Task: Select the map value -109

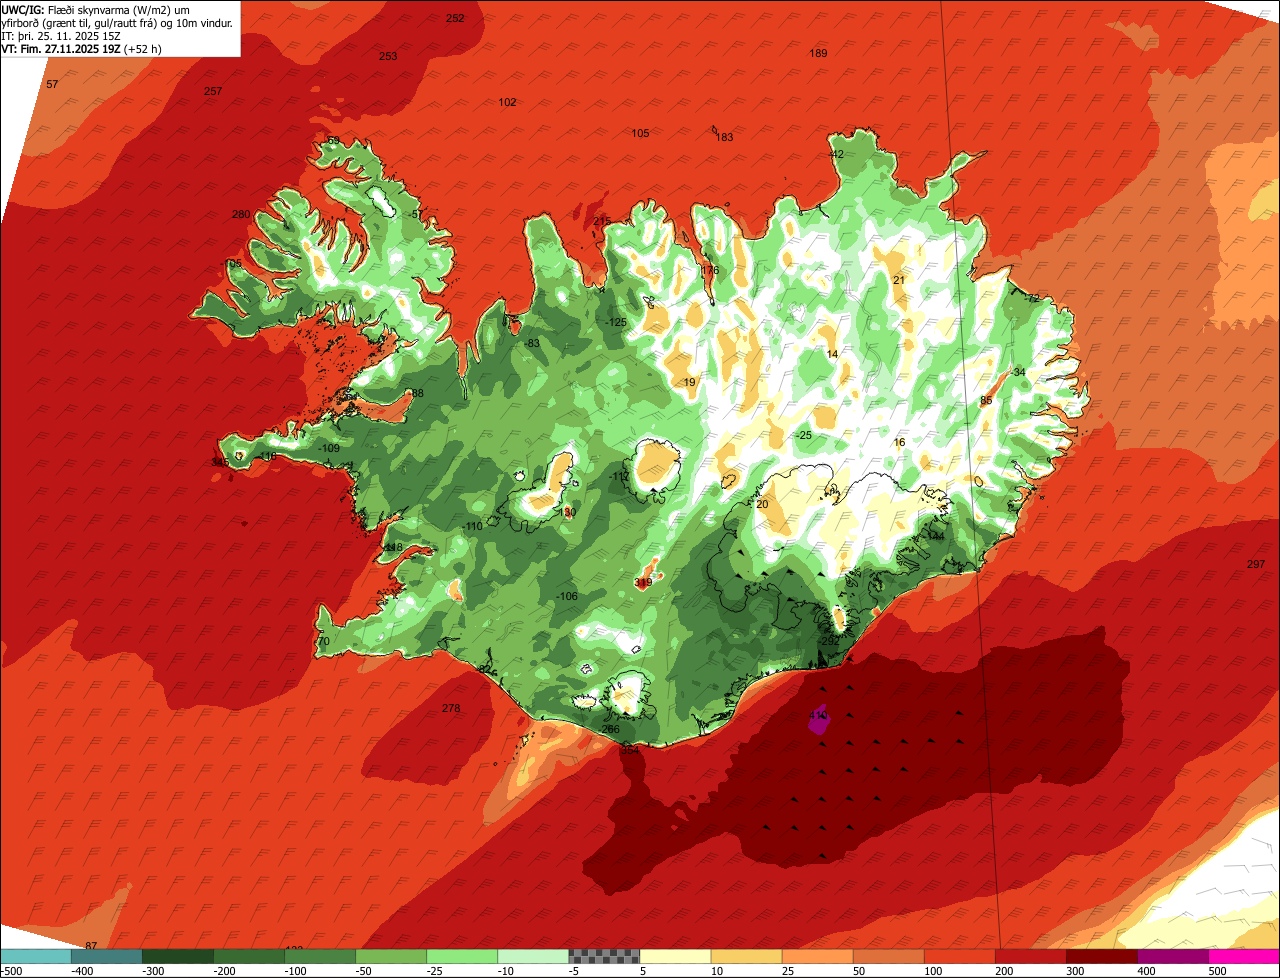Action: click(x=329, y=448)
